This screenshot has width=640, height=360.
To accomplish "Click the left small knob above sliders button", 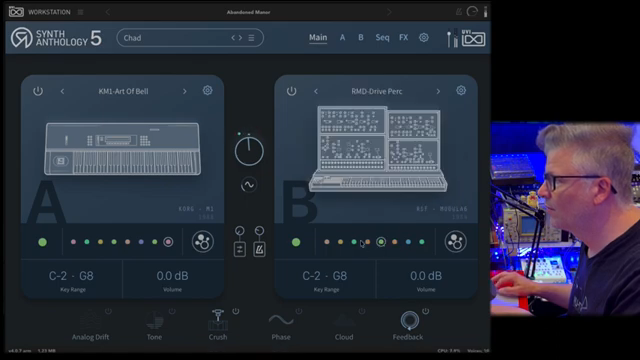I will [x=240, y=231].
